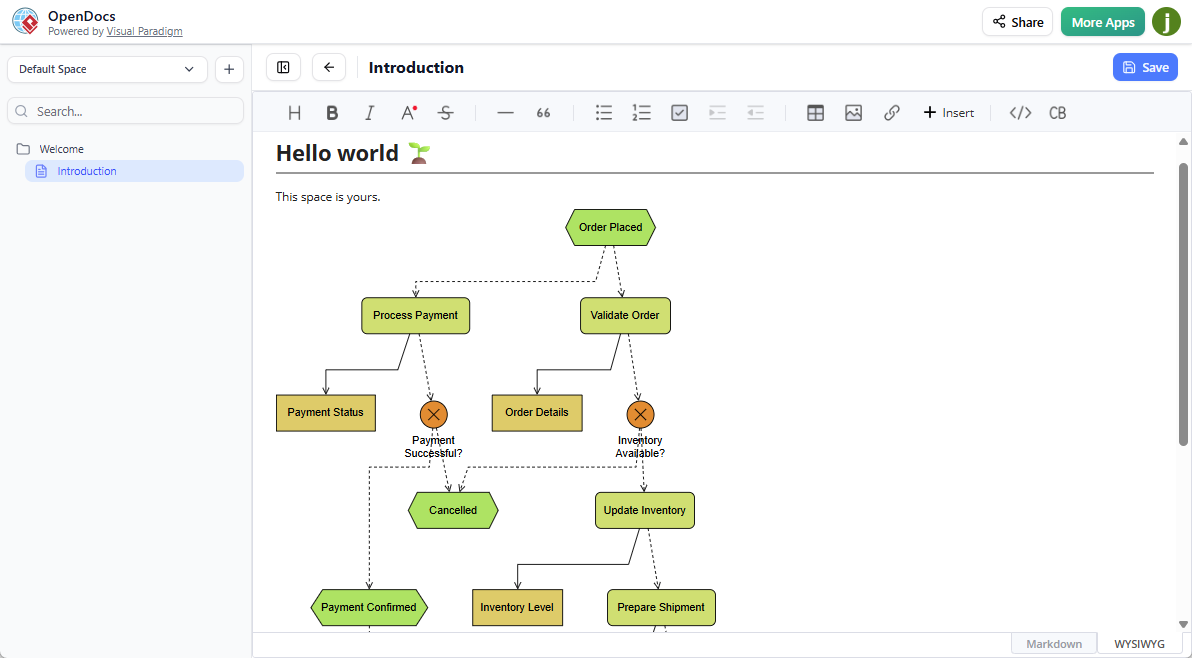Insert an inline code snippet
Image resolution: width=1192 pixels, height=658 pixels.
coord(1019,112)
